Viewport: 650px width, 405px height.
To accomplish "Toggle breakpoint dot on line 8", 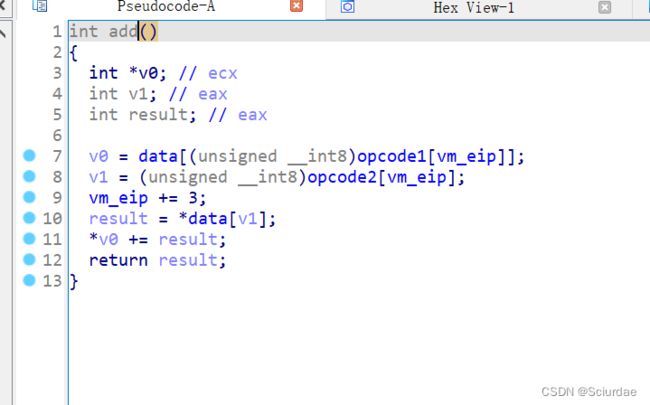I will coord(29,176).
